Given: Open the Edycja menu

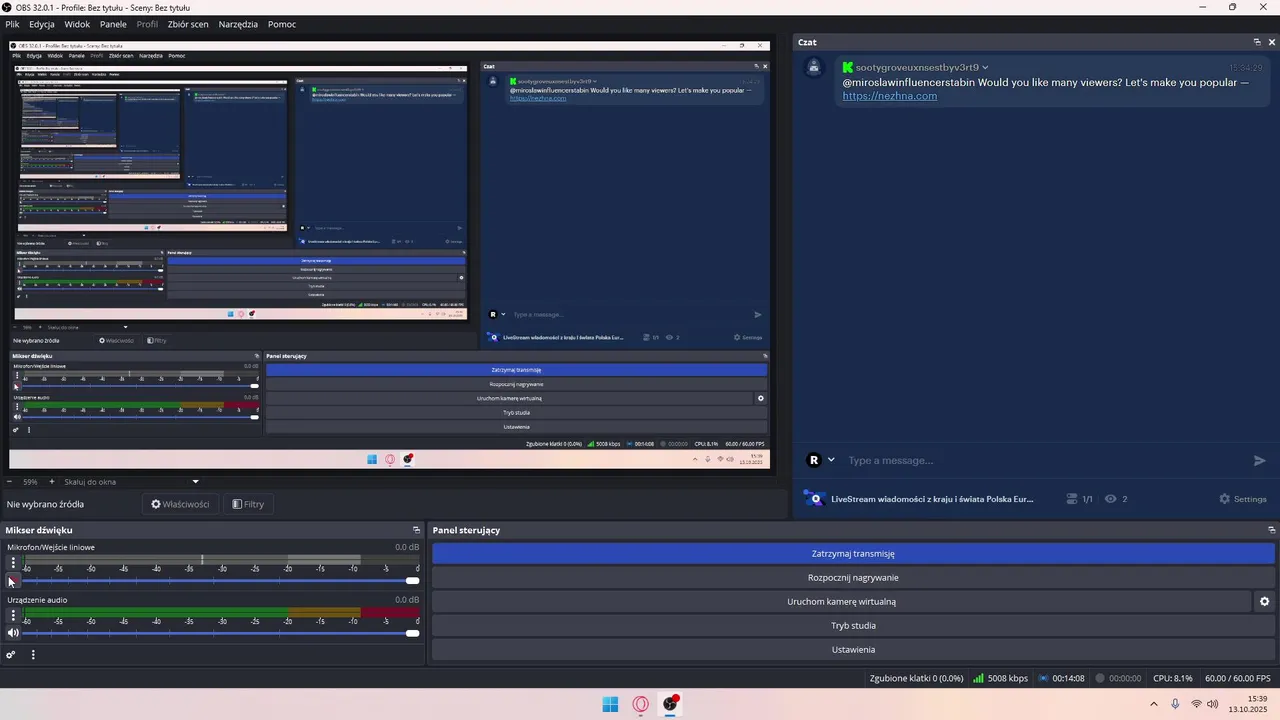Looking at the screenshot, I should (42, 24).
